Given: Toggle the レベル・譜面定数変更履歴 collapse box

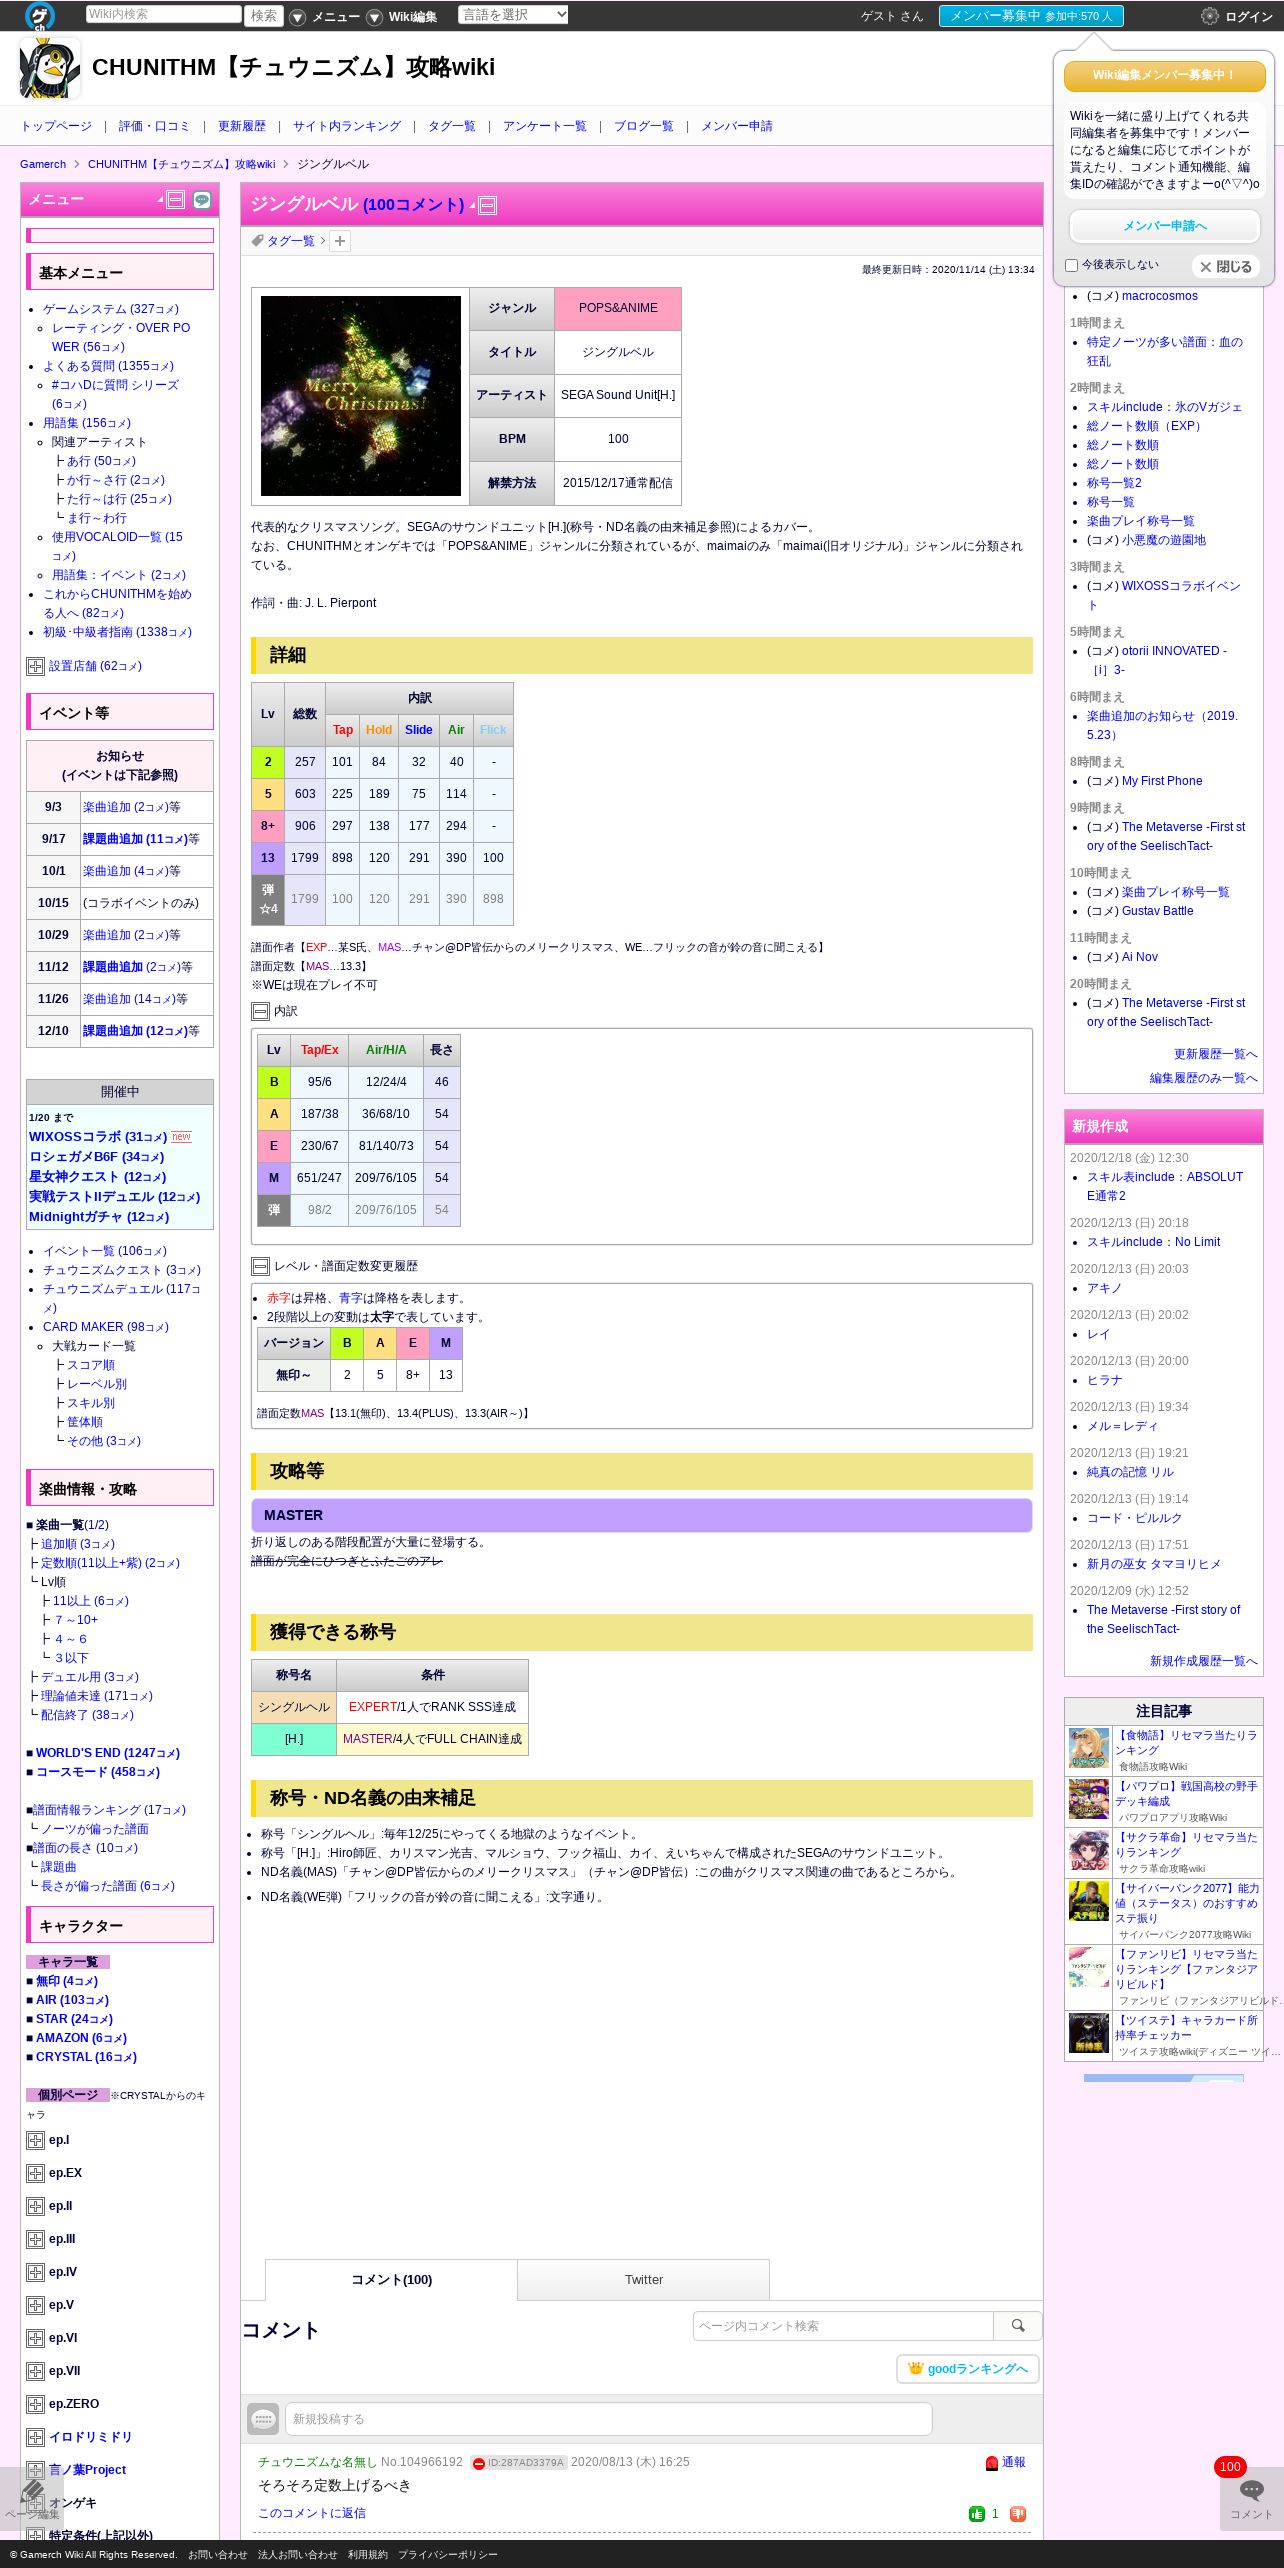Looking at the screenshot, I should [260, 1267].
